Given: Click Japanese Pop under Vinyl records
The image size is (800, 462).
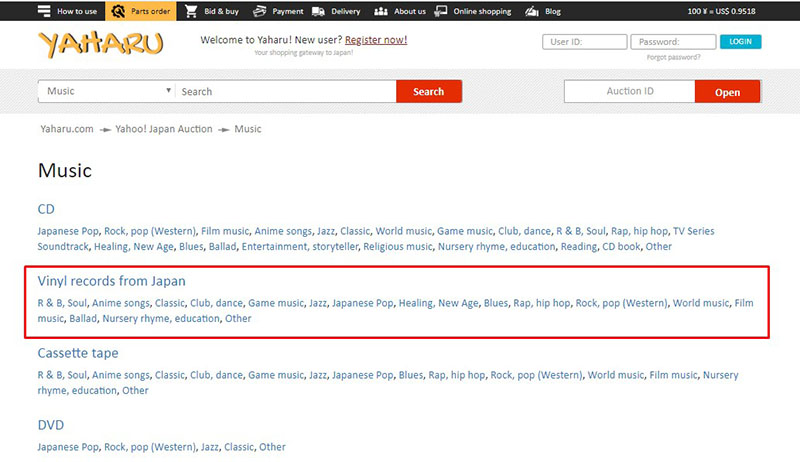Looking at the screenshot, I should click(x=363, y=303).
